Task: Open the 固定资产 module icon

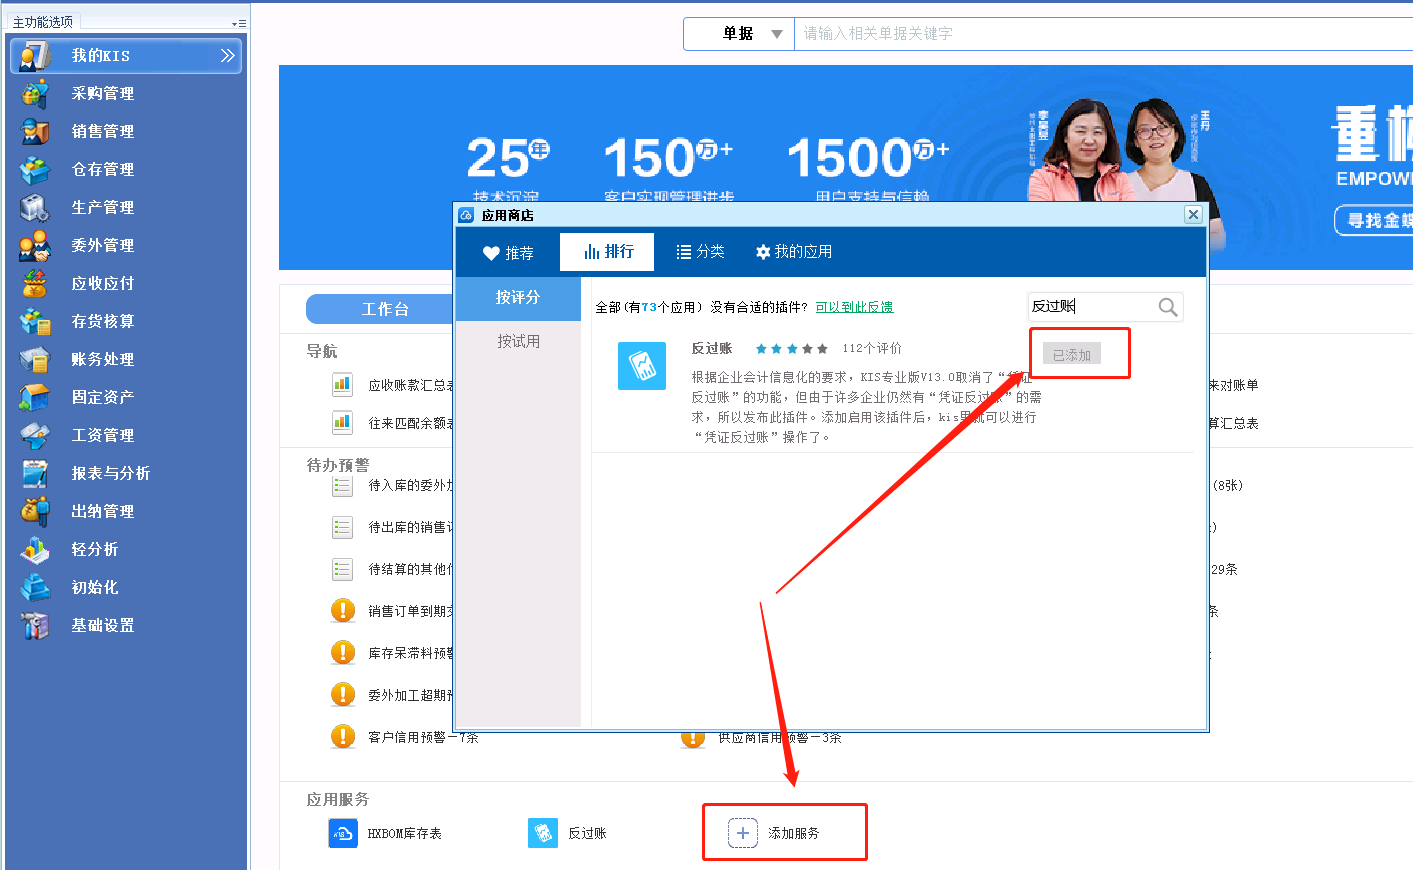Action: [x=35, y=397]
